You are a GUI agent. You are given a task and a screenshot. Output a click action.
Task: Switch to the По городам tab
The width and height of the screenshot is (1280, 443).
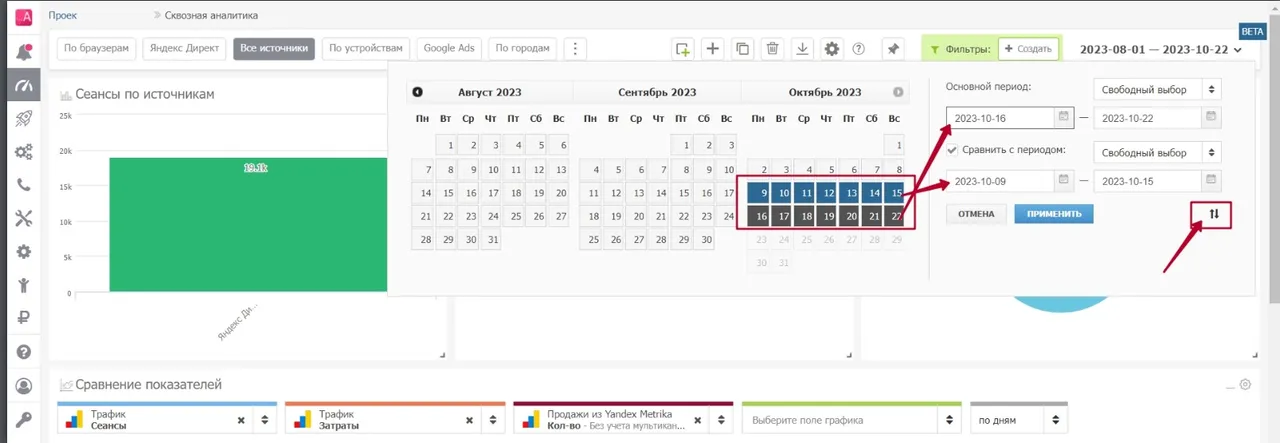pyautogui.click(x=523, y=48)
